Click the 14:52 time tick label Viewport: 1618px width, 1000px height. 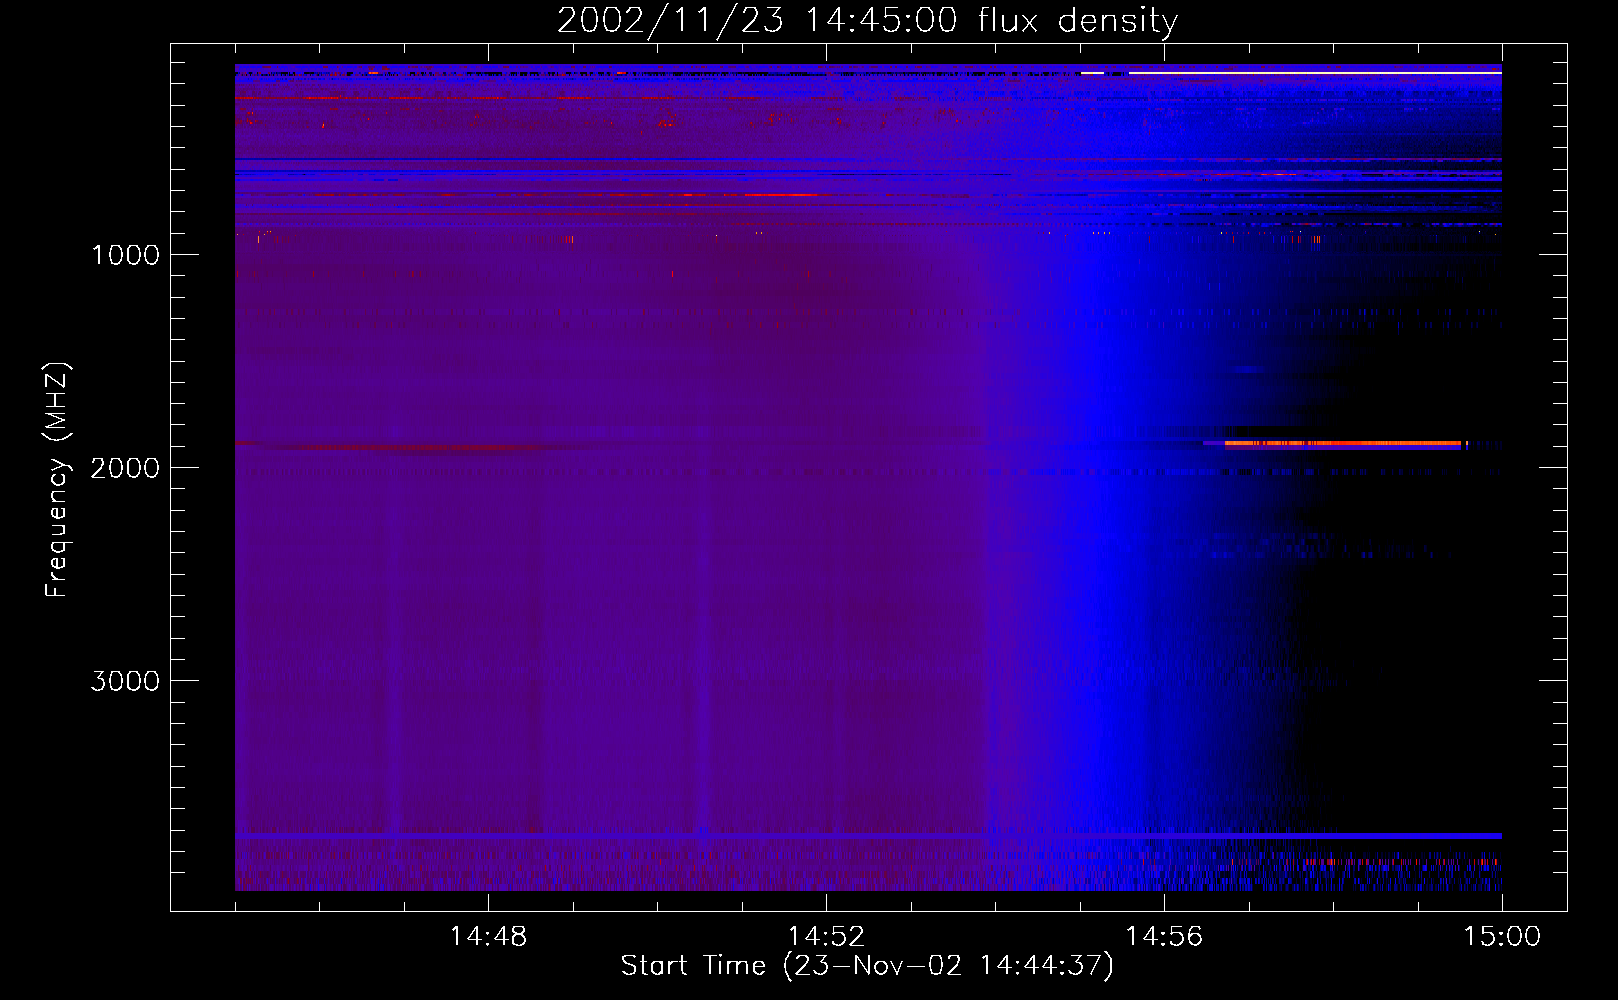click(x=826, y=937)
